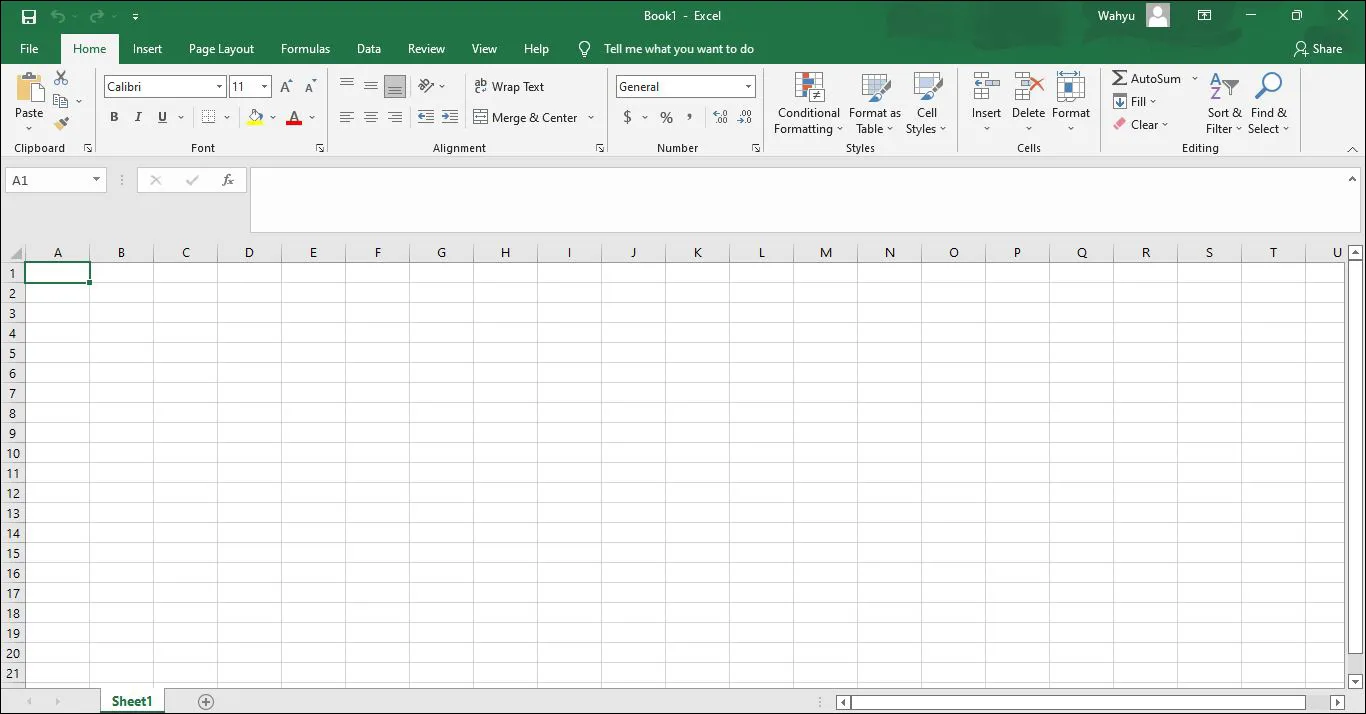Image resolution: width=1366 pixels, height=714 pixels.
Task: Select the Increase Decimal icon
Action: click(x=719, y=117)
